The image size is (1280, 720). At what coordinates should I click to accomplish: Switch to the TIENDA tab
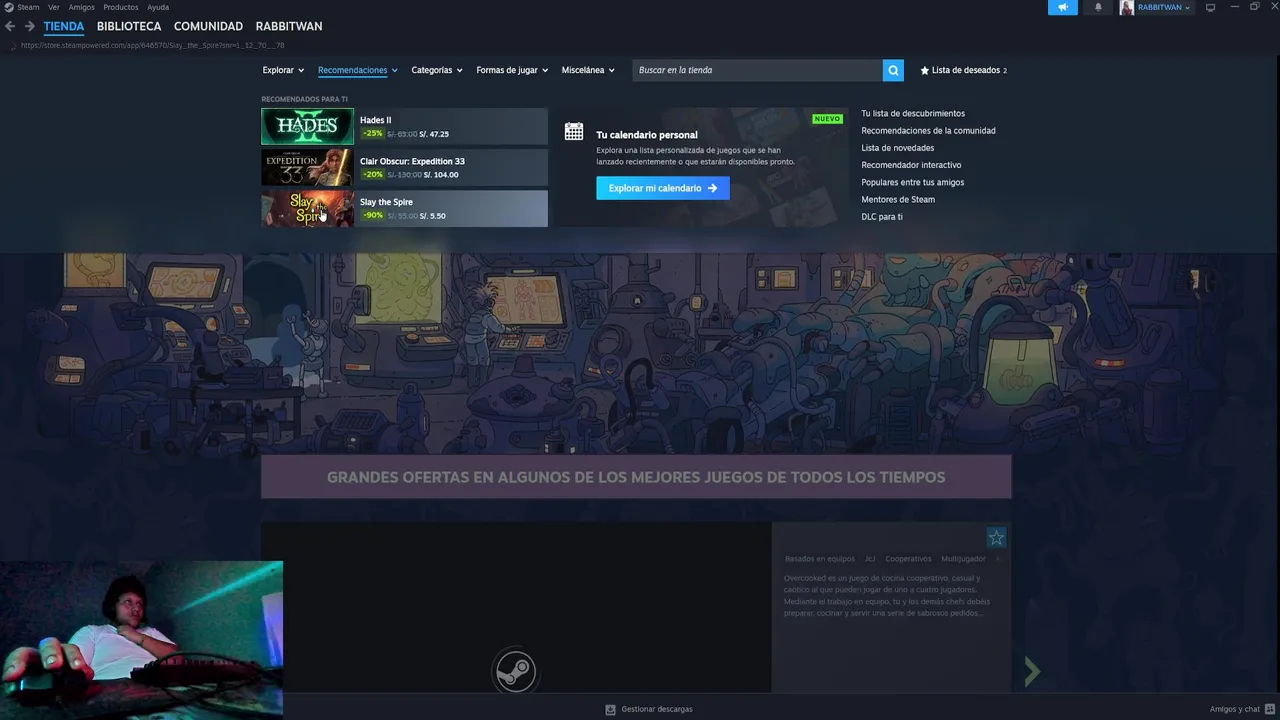(64, 26)
